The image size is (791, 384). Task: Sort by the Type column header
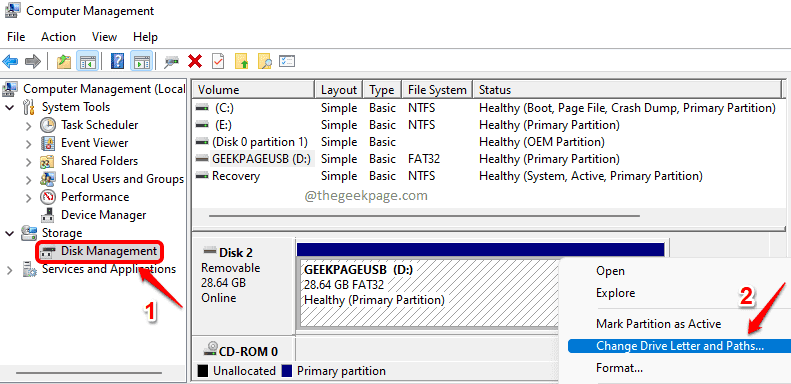tap(382, 90)
